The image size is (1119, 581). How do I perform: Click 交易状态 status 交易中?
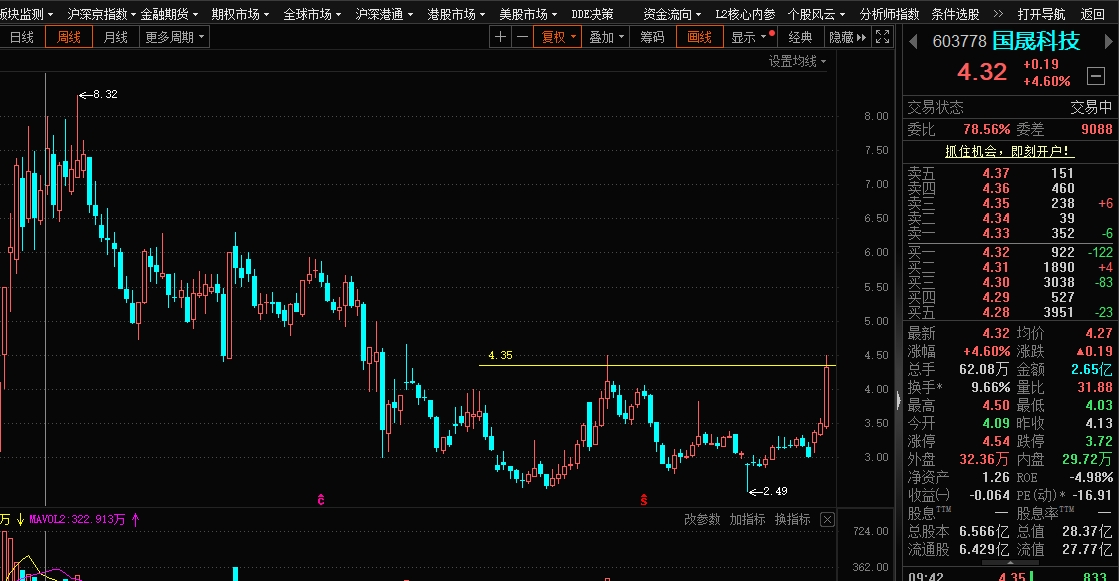point(1091,108)
